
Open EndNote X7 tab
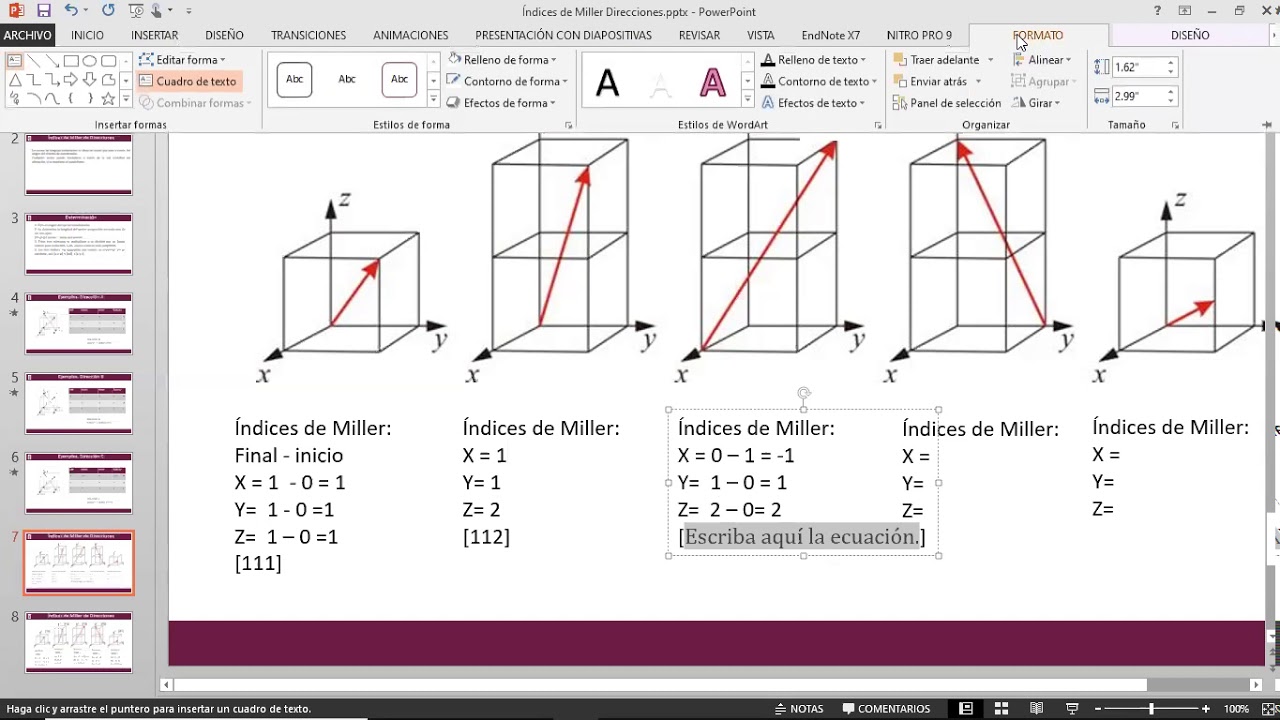(830, 35)
